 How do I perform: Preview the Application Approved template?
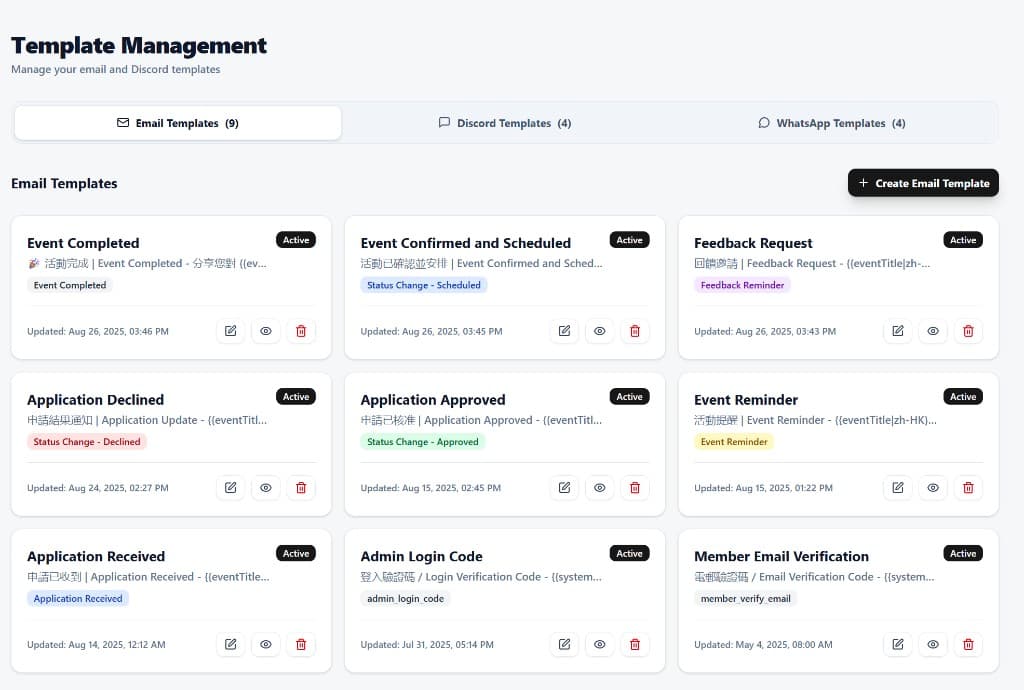click(x=600, y=488)
